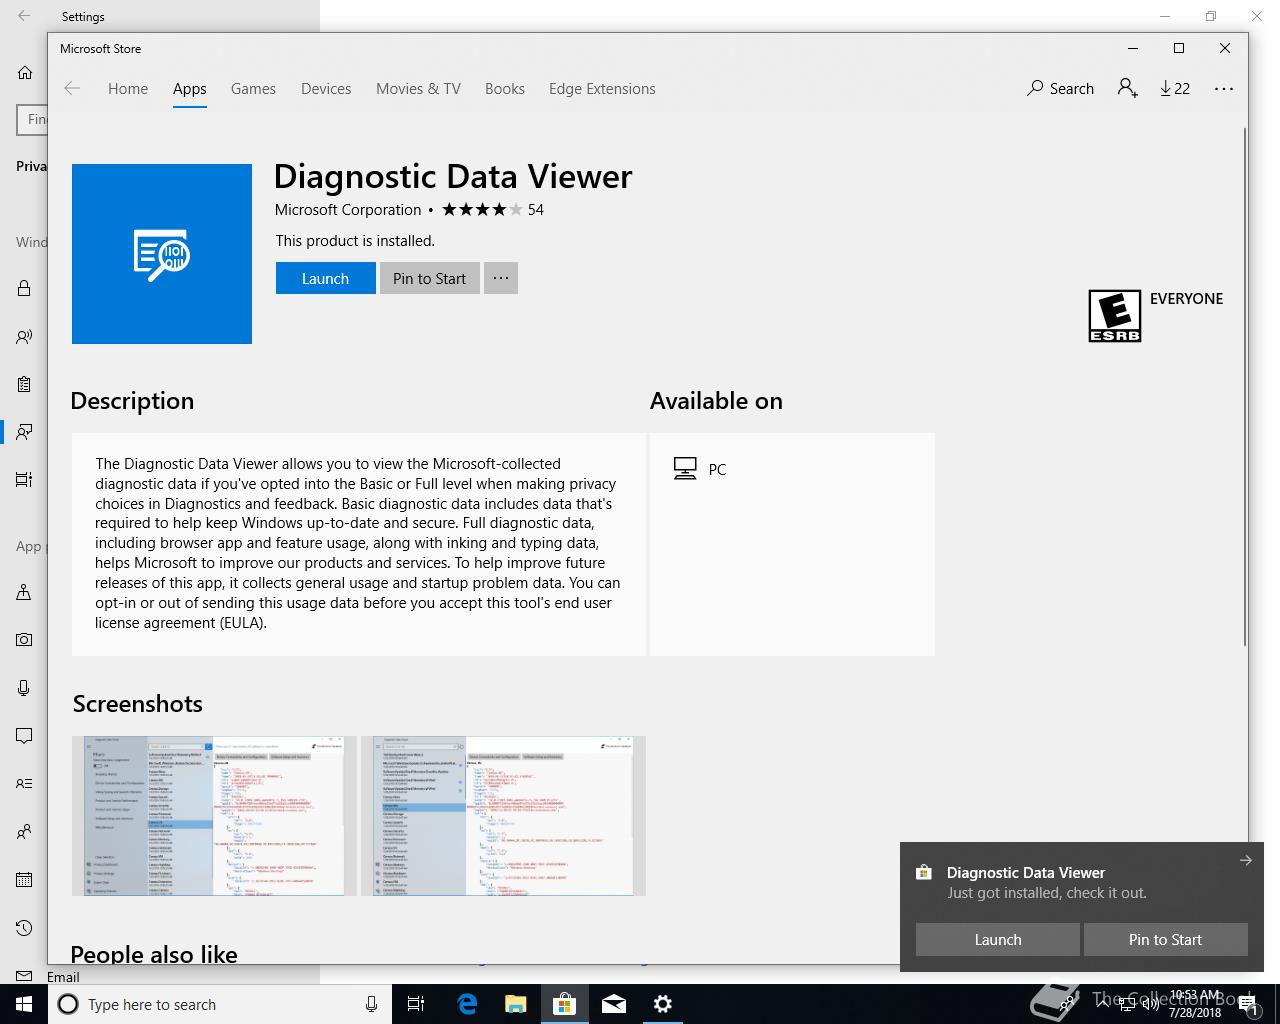Open Location icon in Settings sidebar
Screen dimensions: 1280x1024
click(x=24, y=592)
